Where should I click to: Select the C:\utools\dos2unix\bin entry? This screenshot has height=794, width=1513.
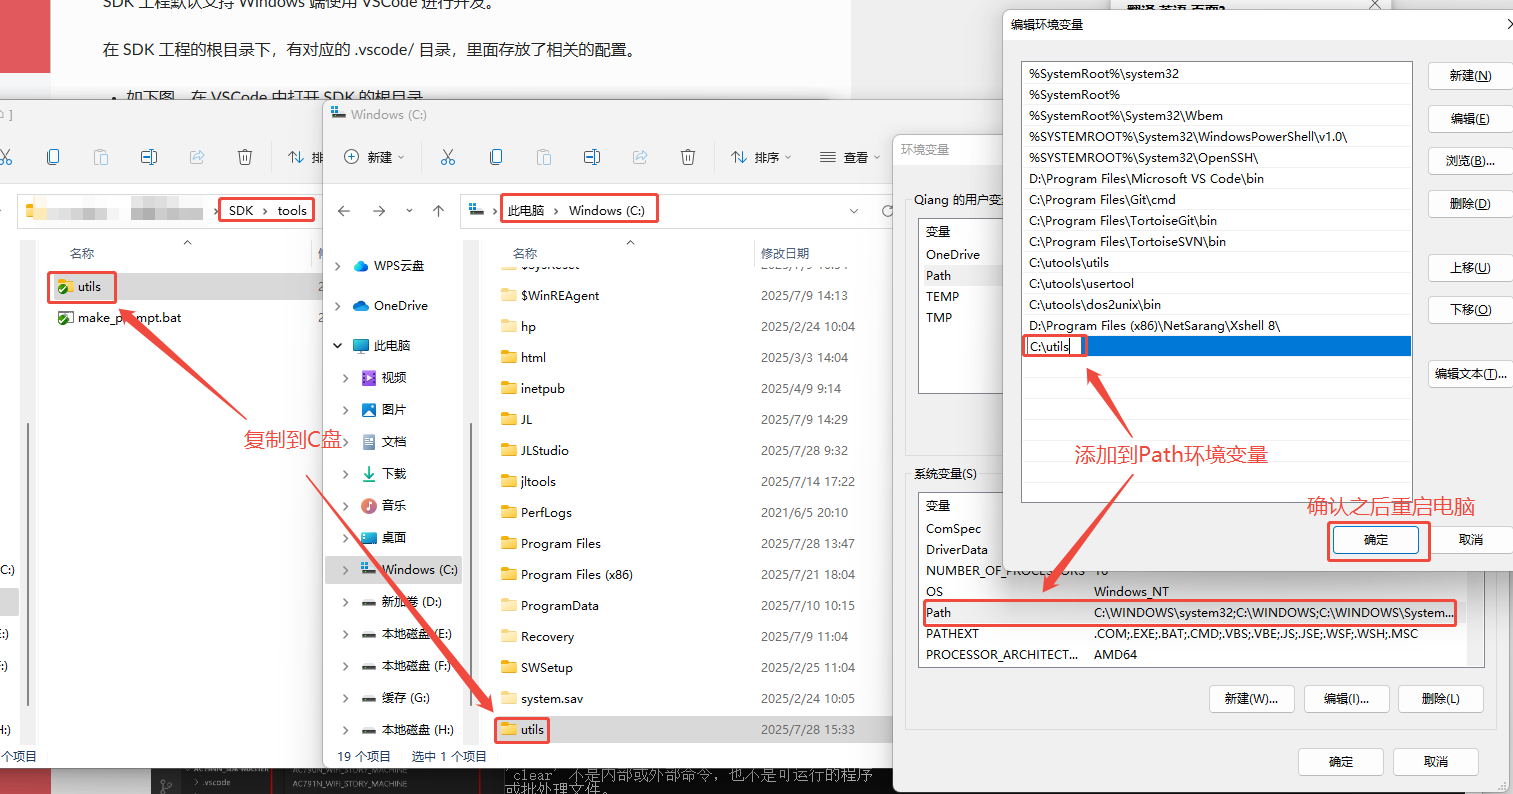pyautogui.click(x=1216, y=305)
